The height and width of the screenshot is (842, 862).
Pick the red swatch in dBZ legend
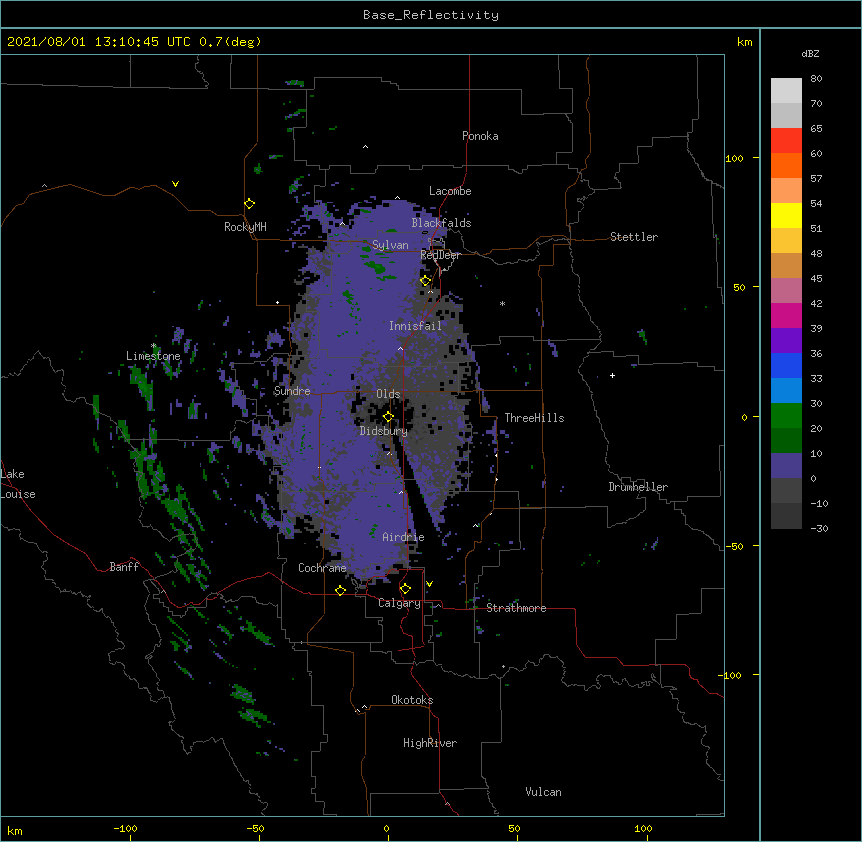(786, 141)
